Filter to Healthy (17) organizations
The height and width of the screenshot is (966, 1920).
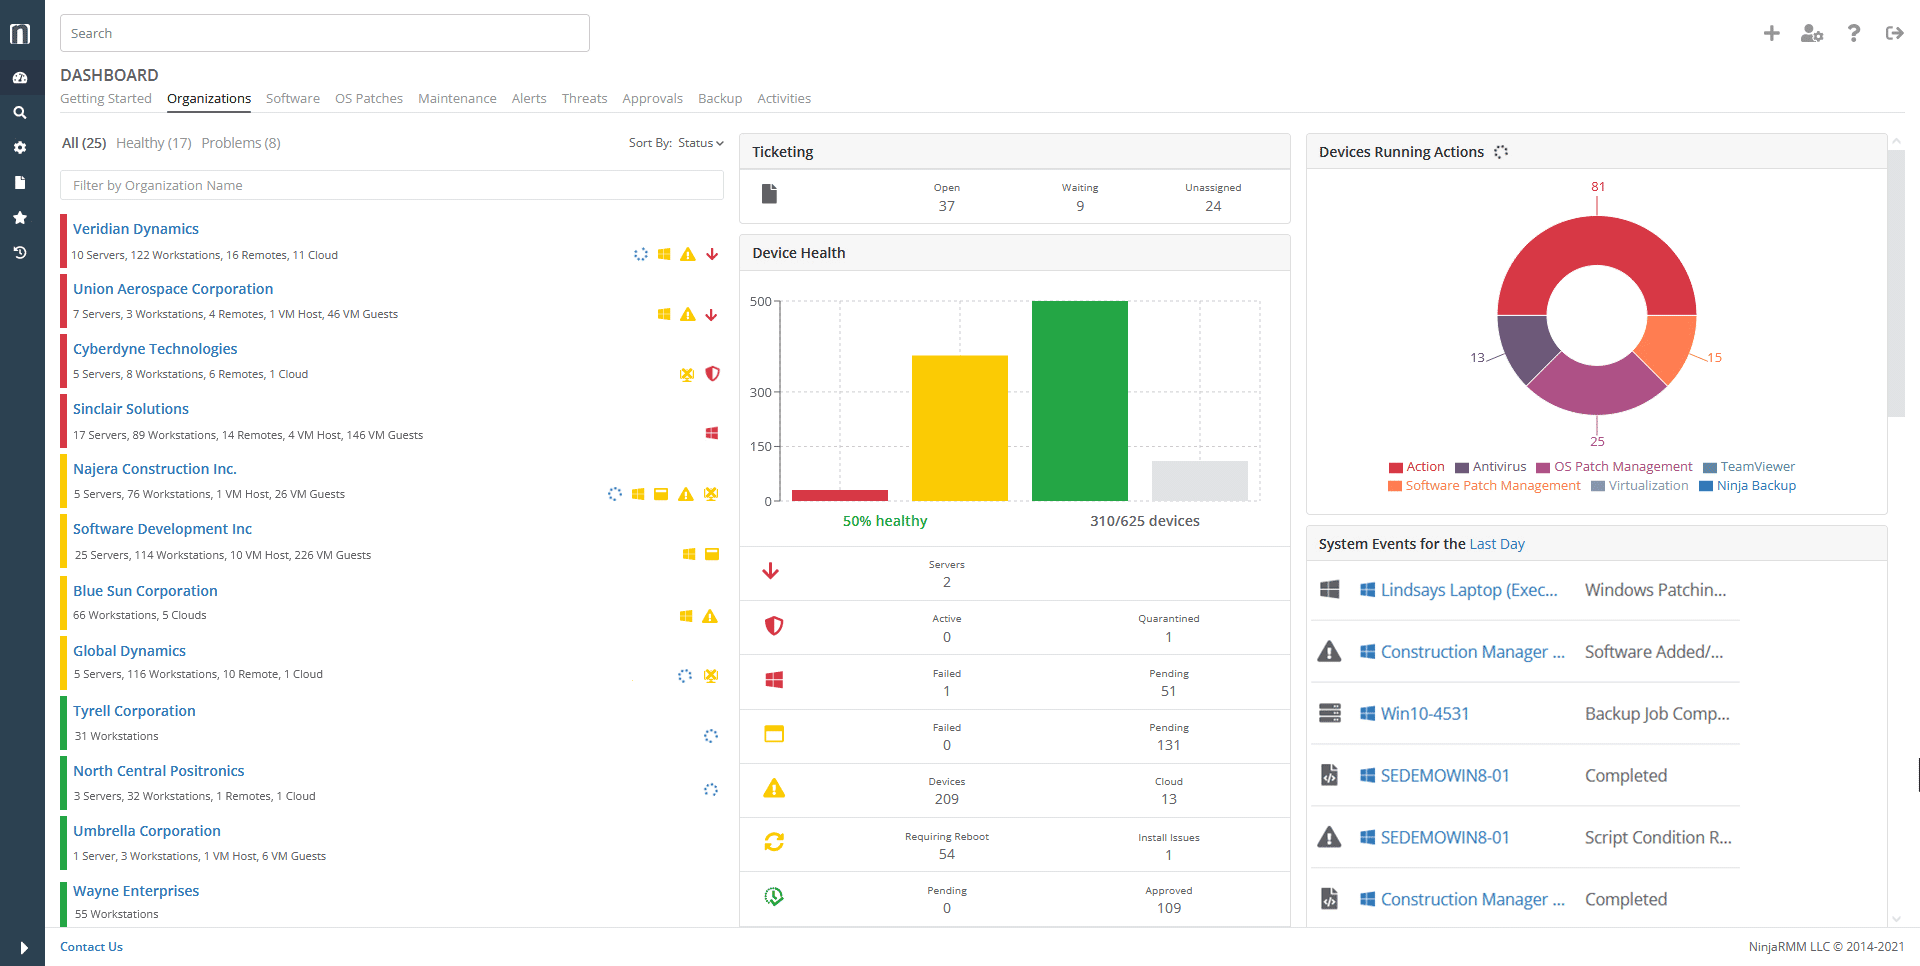coord(154,143)
